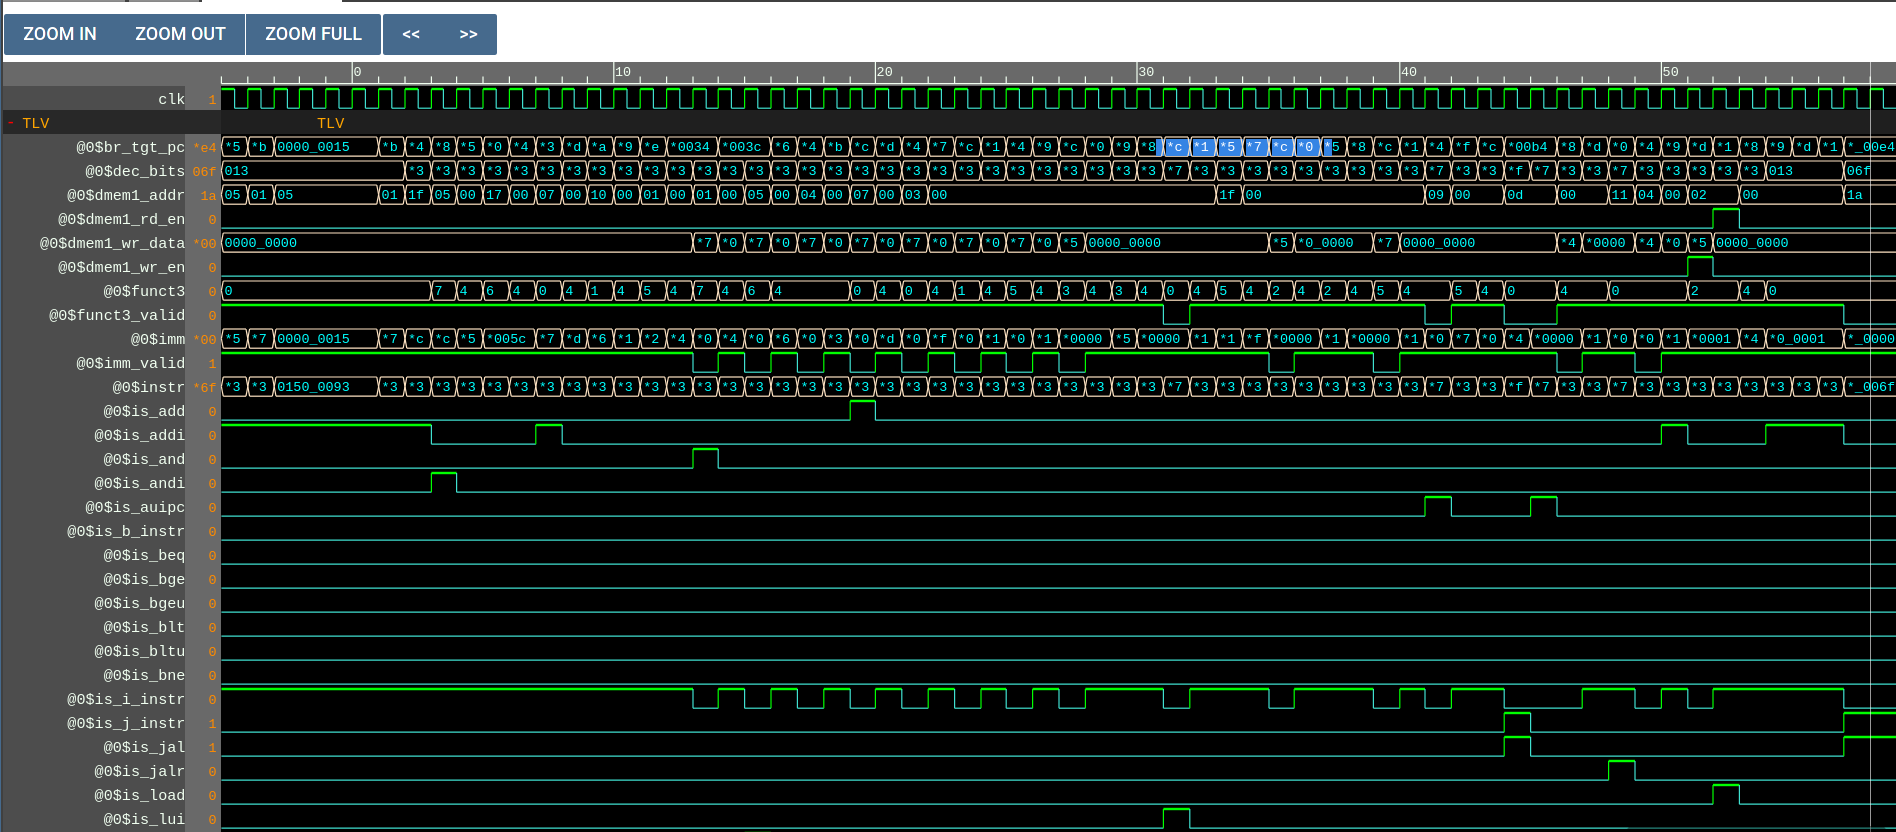The image size is (1896, 832).
Task: Select the @0$is_blt signal name
Action: [144, 627]
